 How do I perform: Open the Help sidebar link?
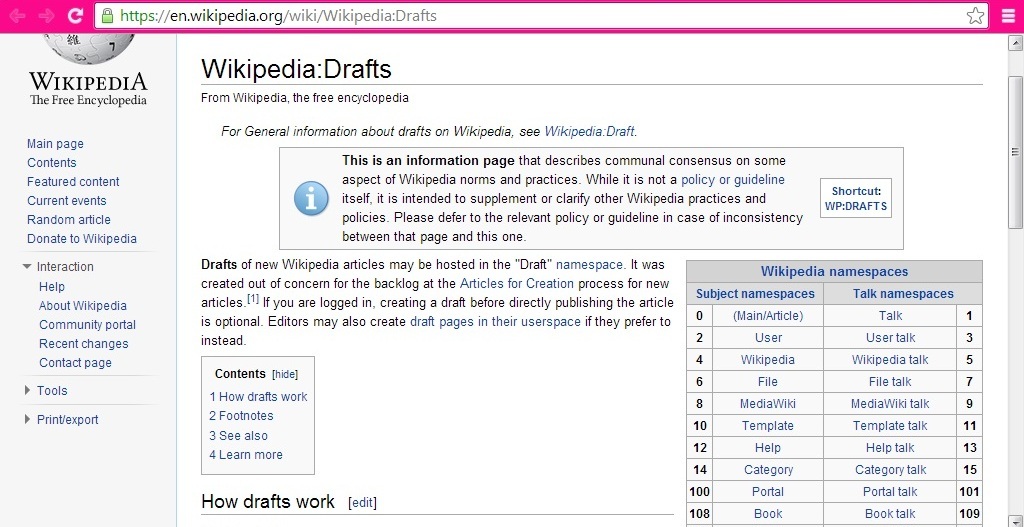click(52, 287)
